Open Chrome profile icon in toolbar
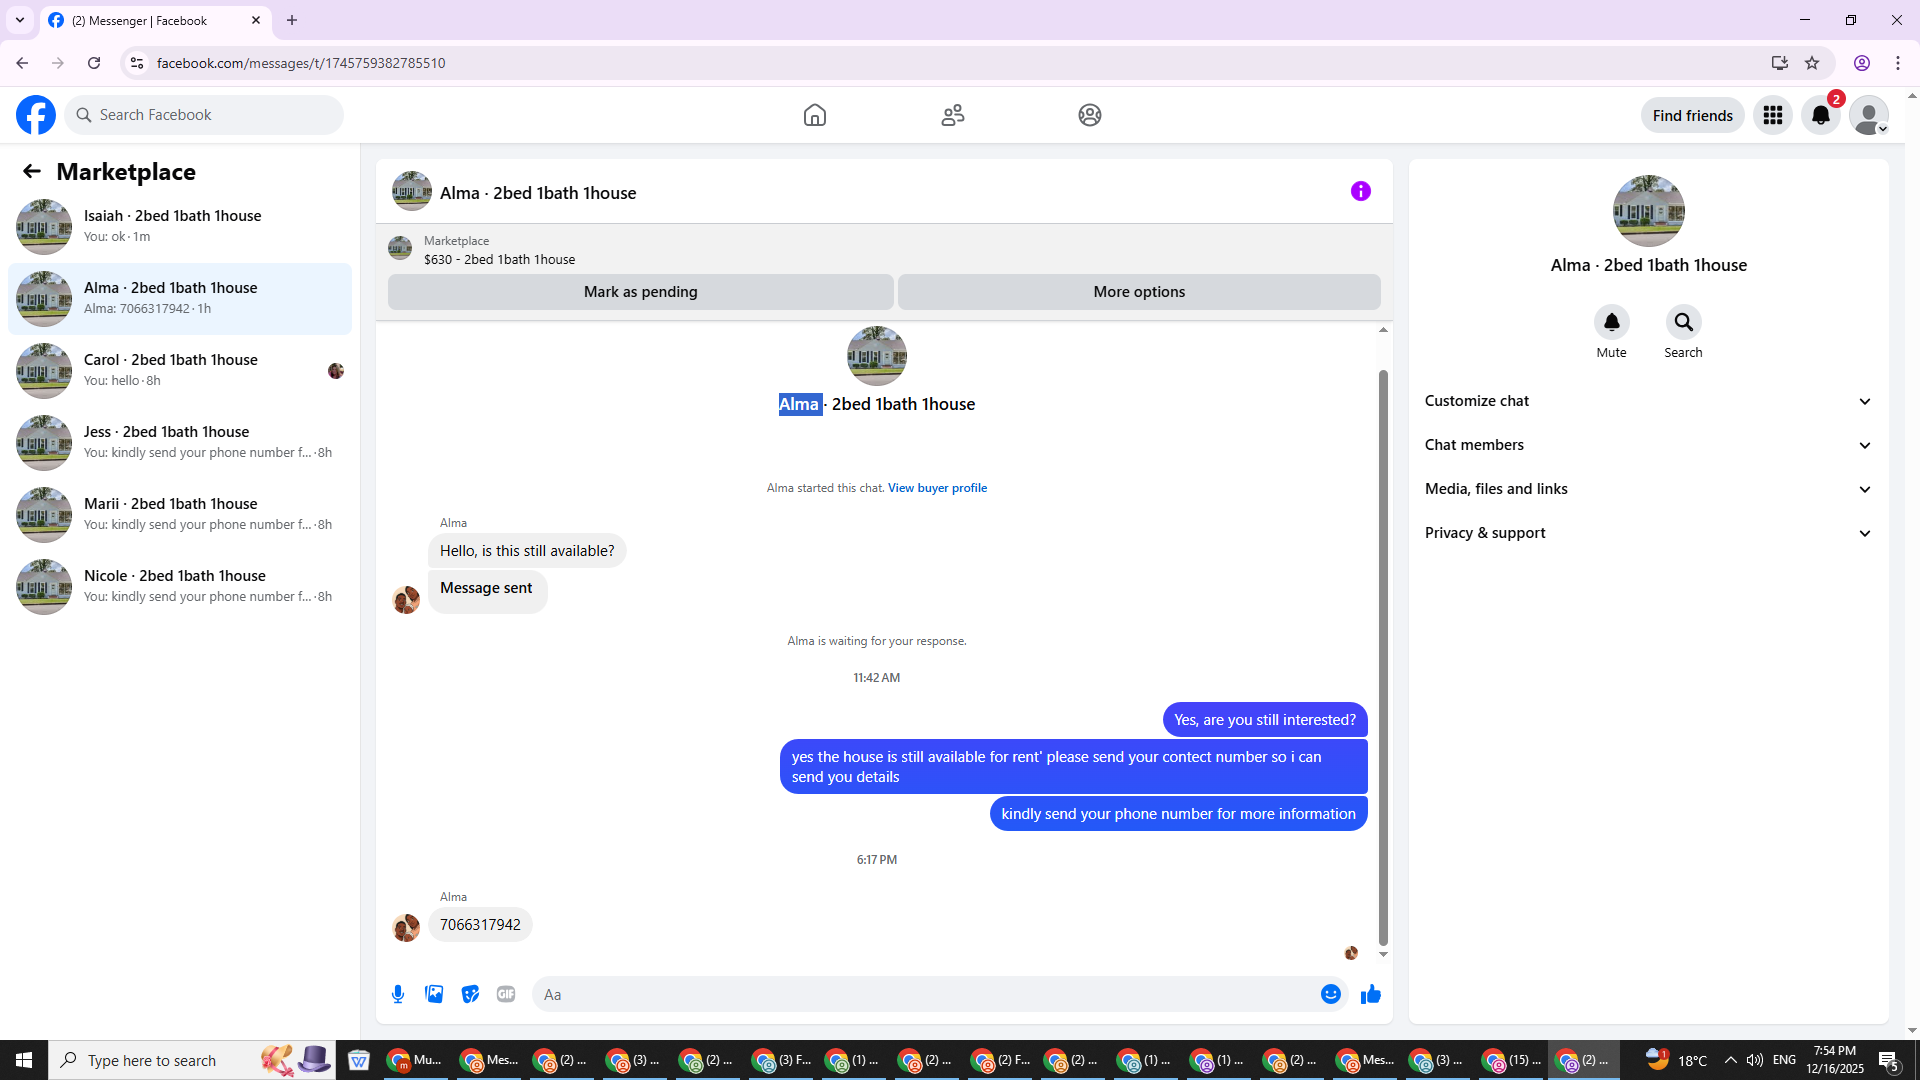The image size is (1920, 1080). point(1862,63)
